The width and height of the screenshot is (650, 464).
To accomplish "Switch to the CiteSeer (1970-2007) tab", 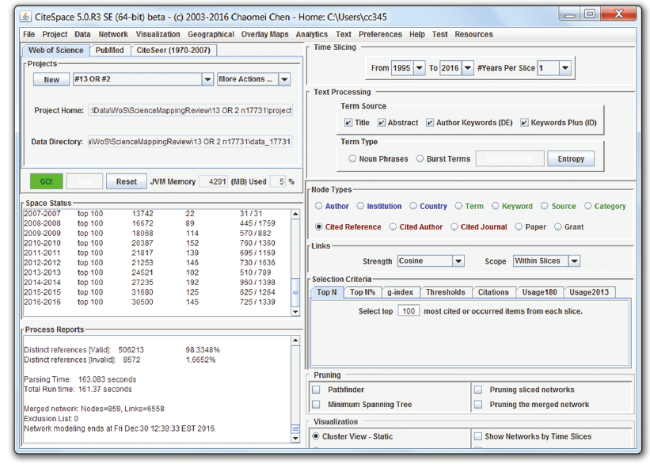I will click(x=173, y=50).
